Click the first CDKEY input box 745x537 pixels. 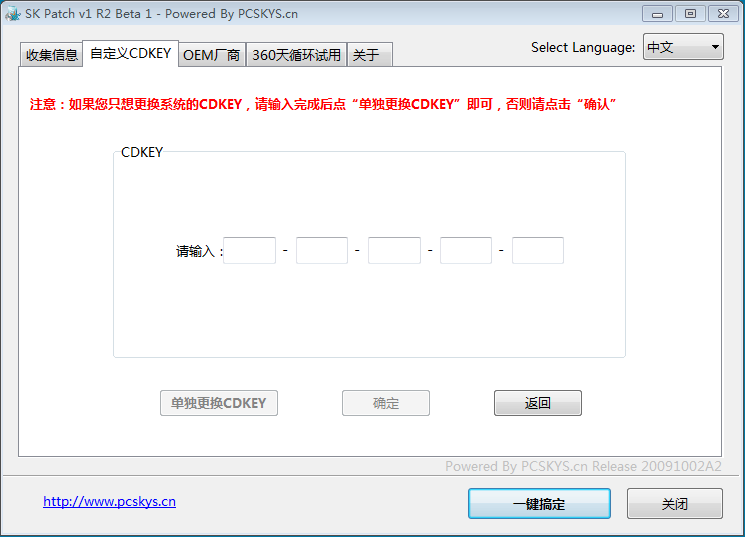coord(250,250)
